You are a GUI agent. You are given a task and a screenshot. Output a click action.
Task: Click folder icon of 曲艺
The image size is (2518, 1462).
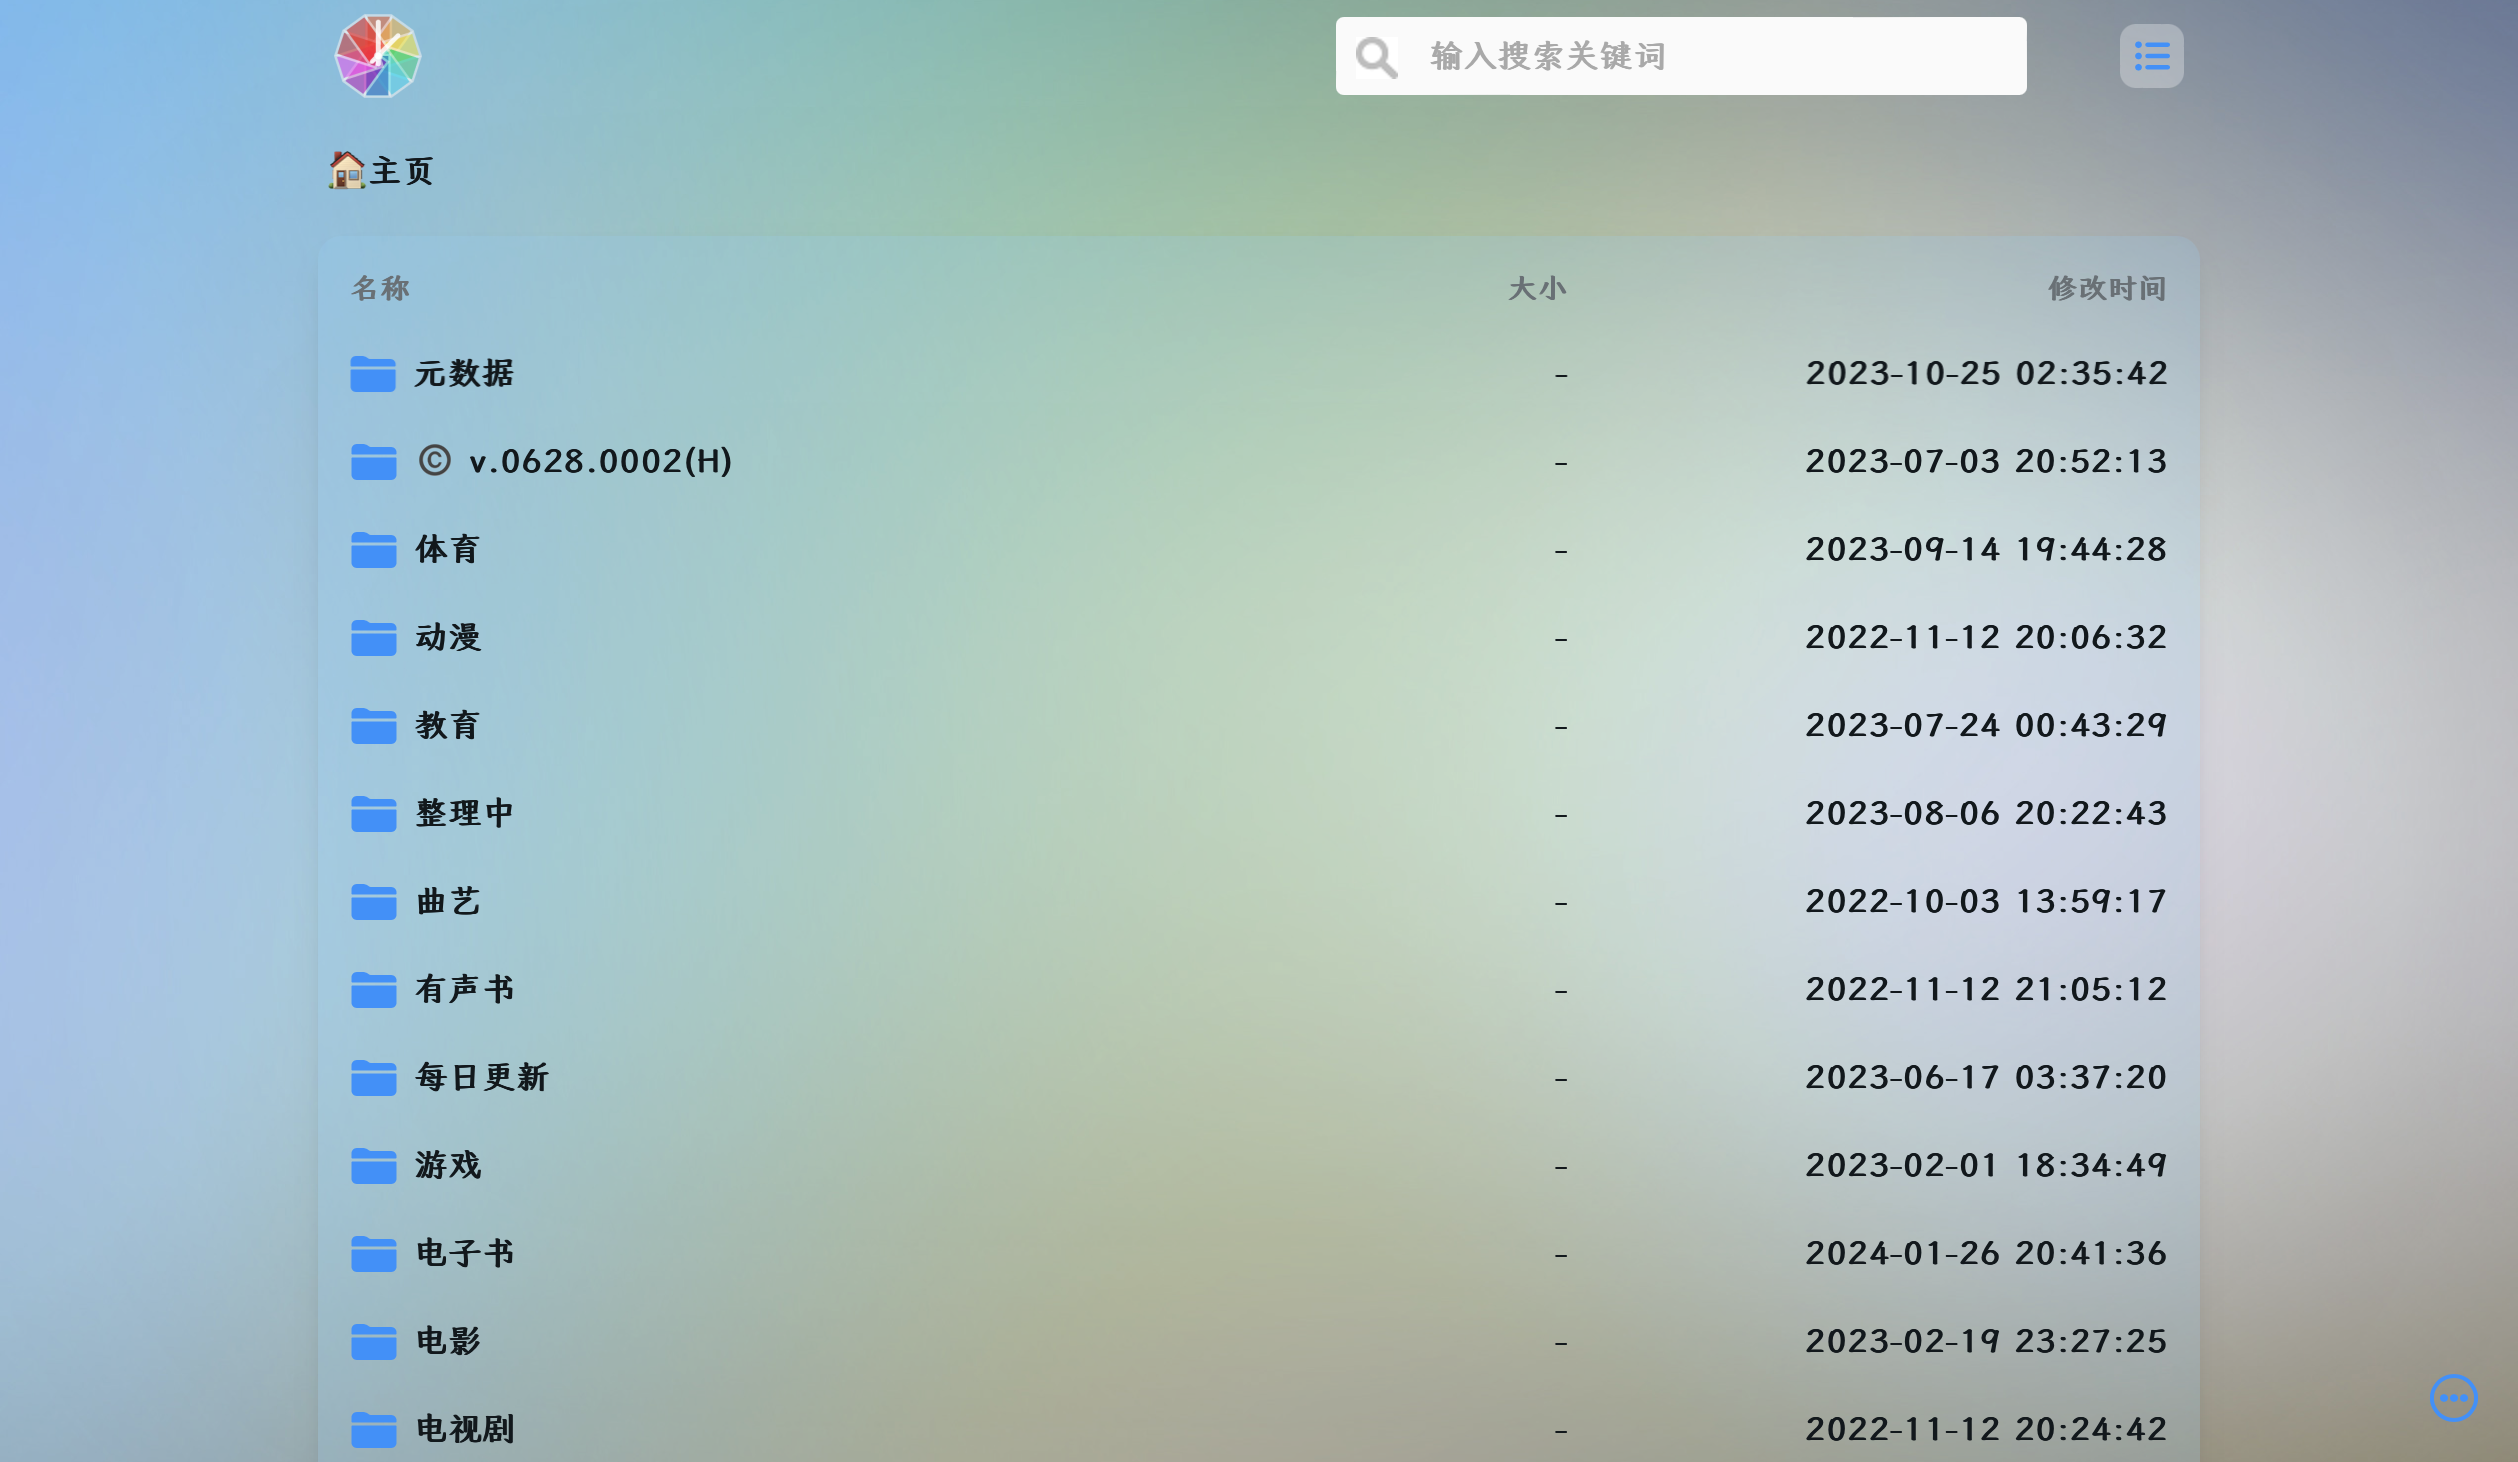coord(373,902)
